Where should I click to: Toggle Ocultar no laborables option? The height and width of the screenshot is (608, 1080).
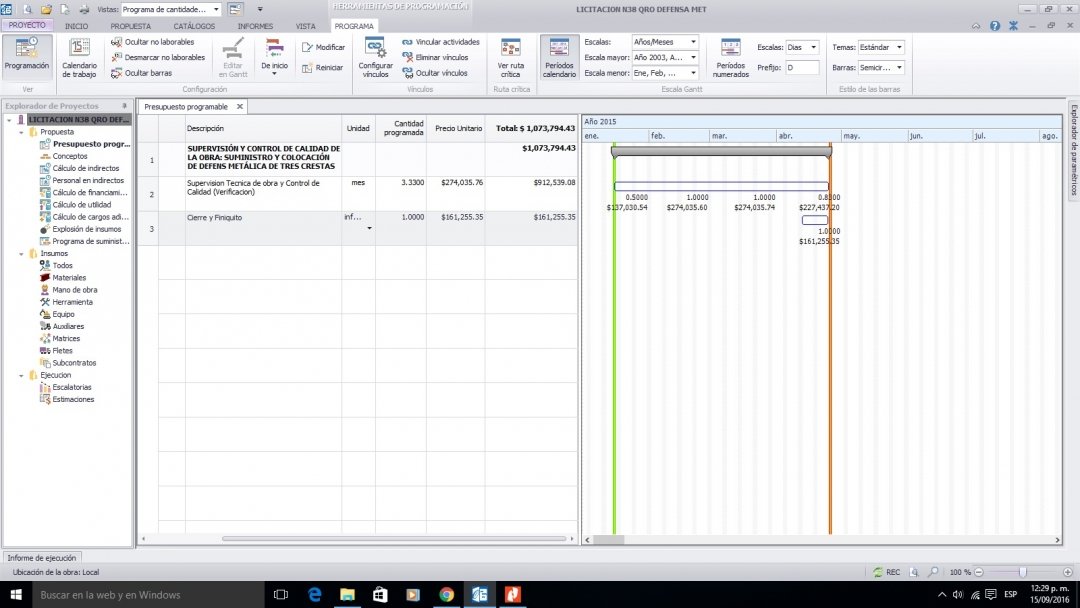point(153,42)
